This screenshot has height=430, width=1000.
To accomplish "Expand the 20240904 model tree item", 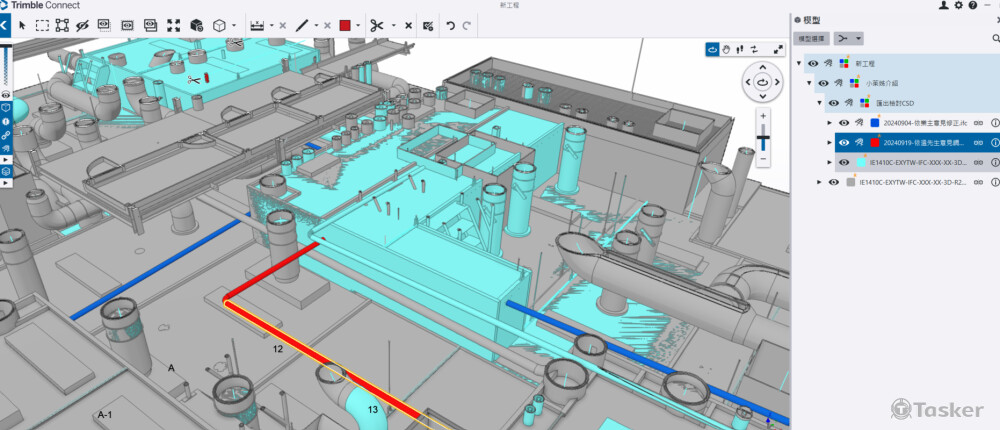I will pos(830,123).
